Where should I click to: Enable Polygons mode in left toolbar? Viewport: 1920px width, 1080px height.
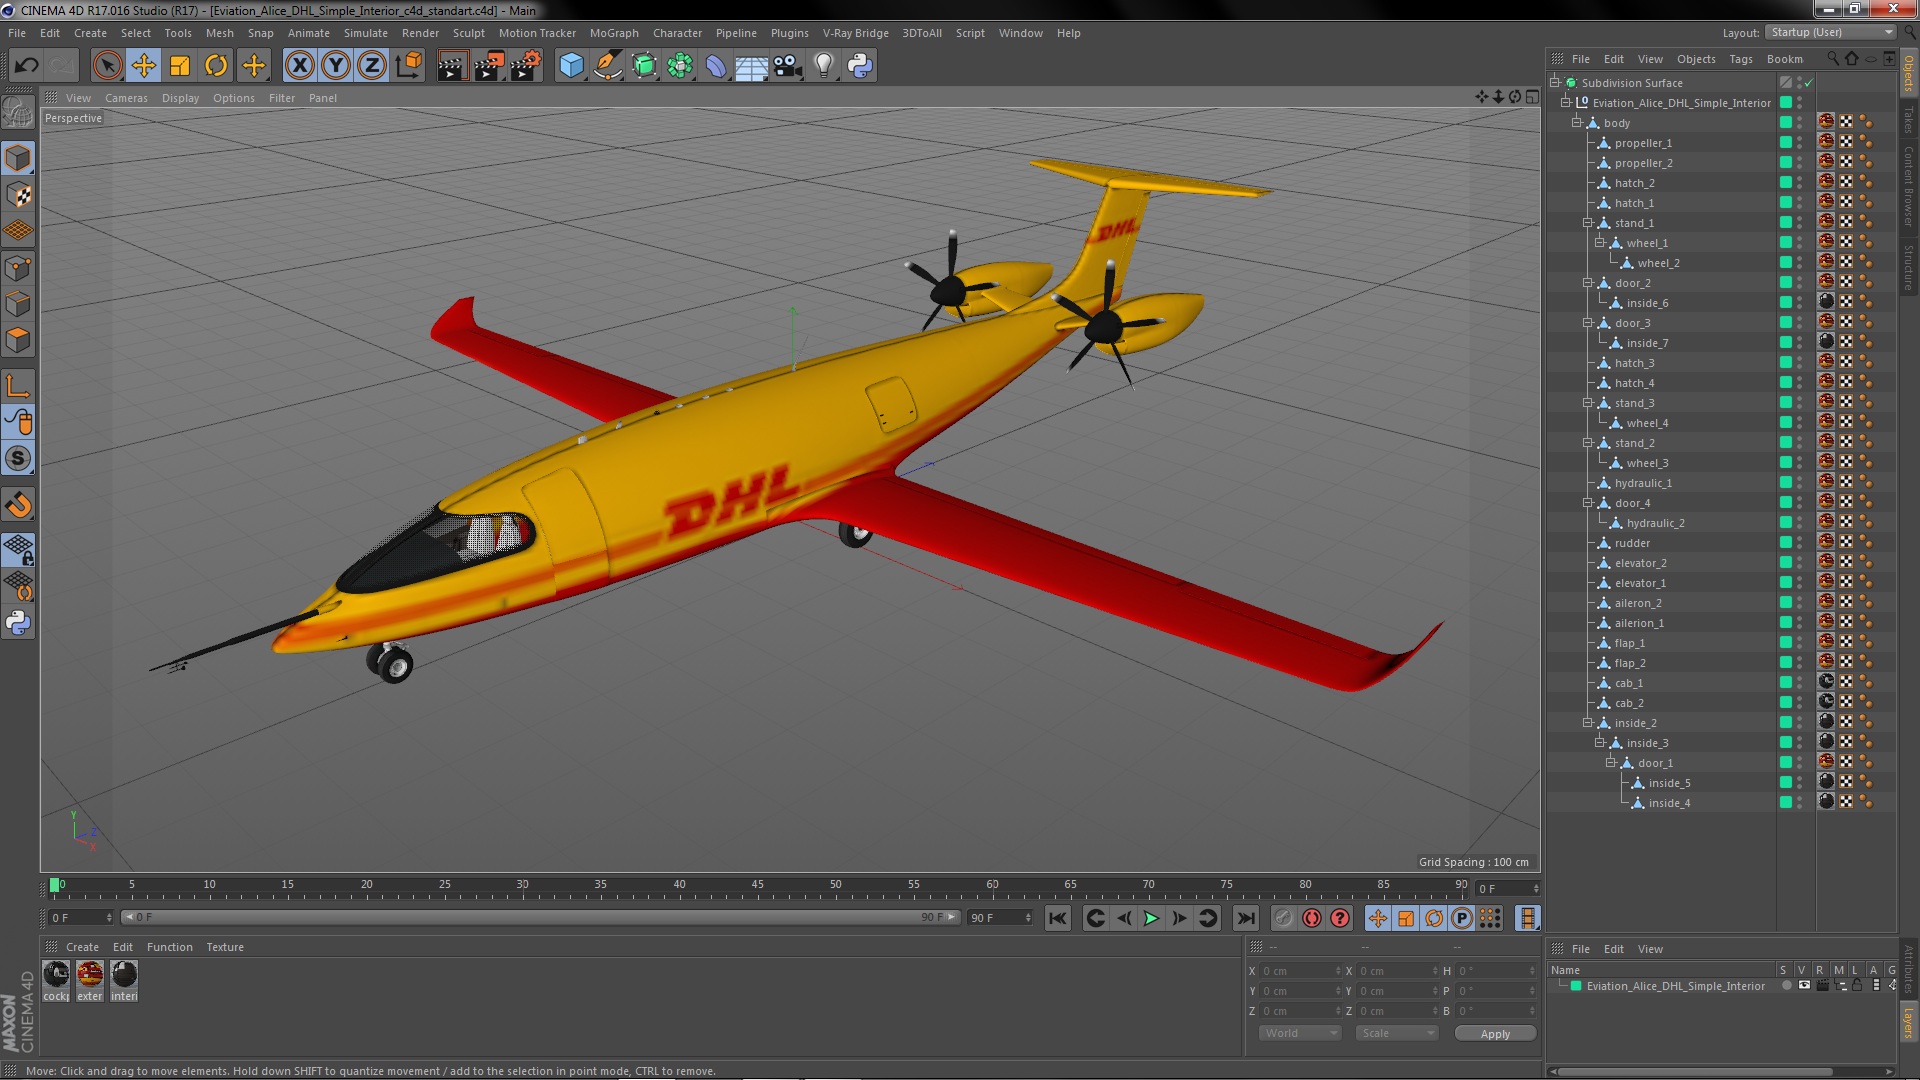[x=18, y=340]
